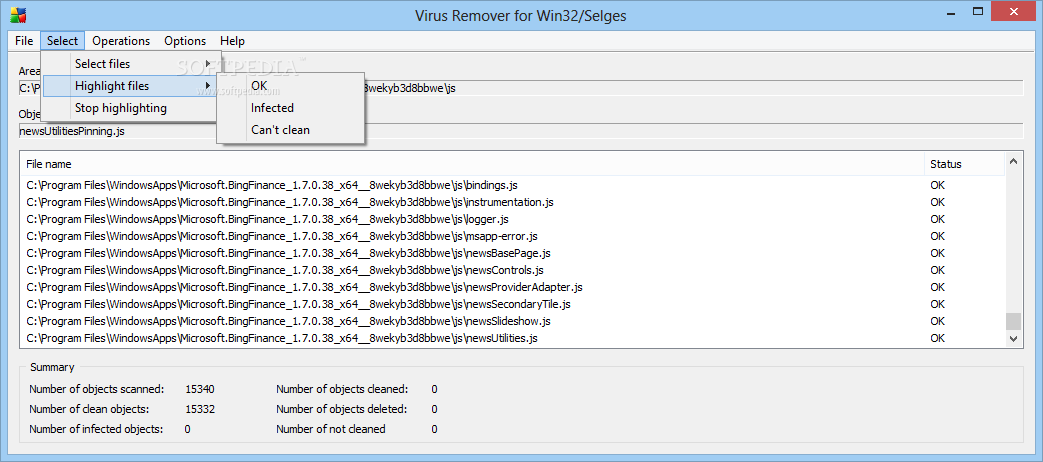Click the Number of objects cleaned label
This screenshot has width=1043, height=462.
tap(342, 389)
